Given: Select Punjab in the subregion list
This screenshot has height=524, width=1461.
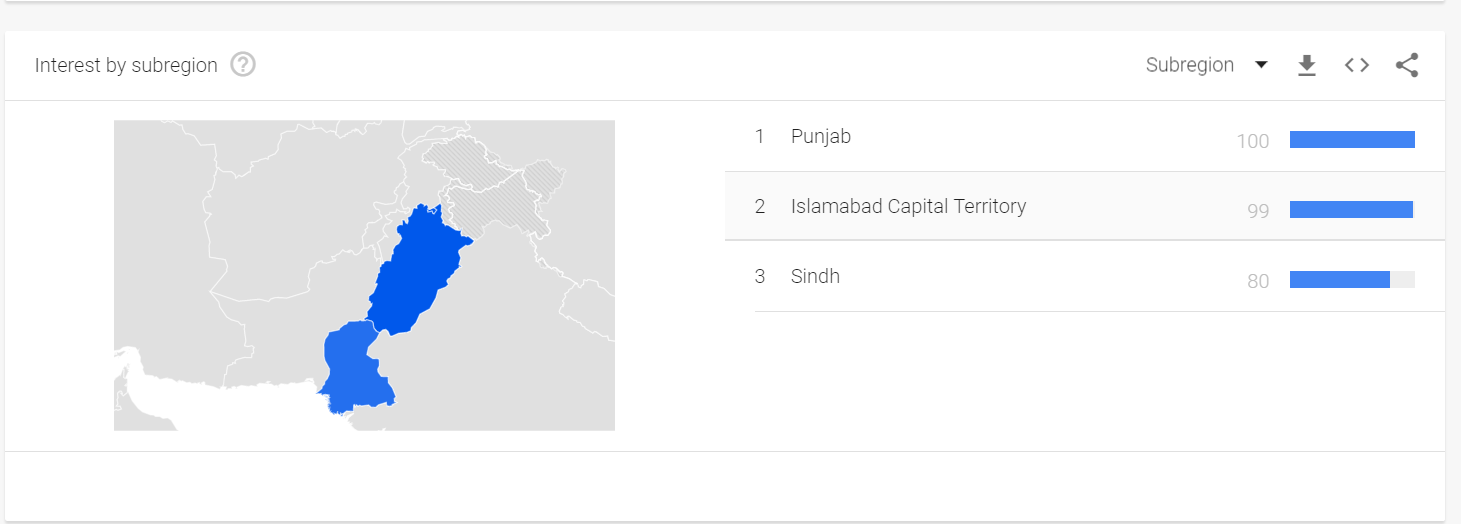Looking at the screenshot, I should 821,136.
